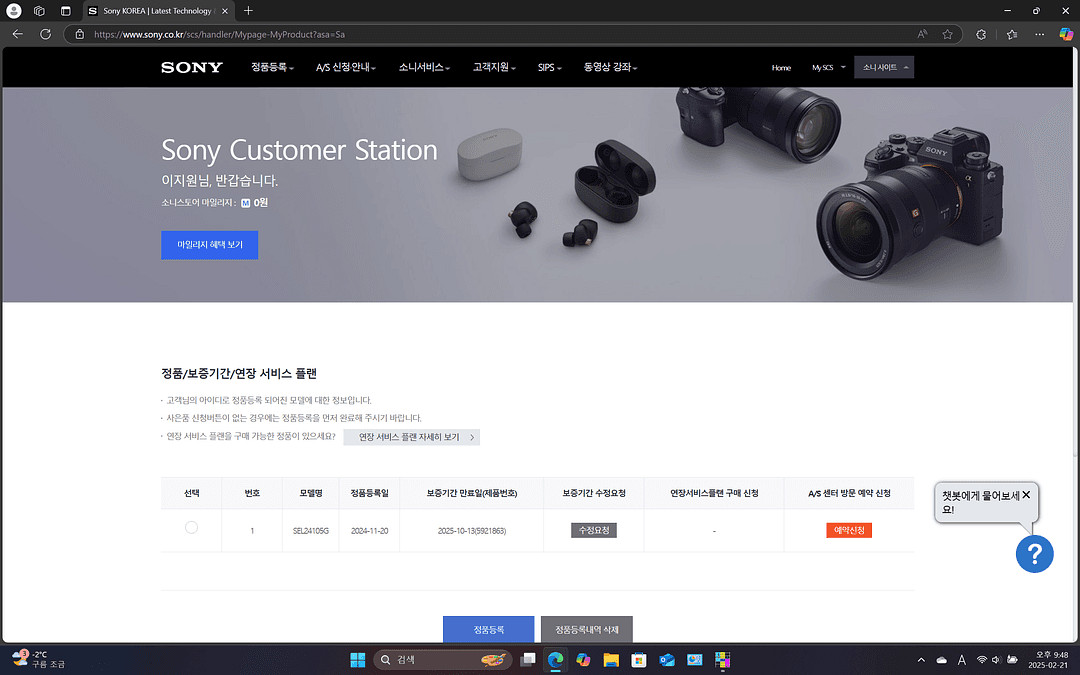Image resolution: width=1080 pixels, height=675 pixels.
Task: Expand the SIPS navigation menu
Action: [550, 68]
